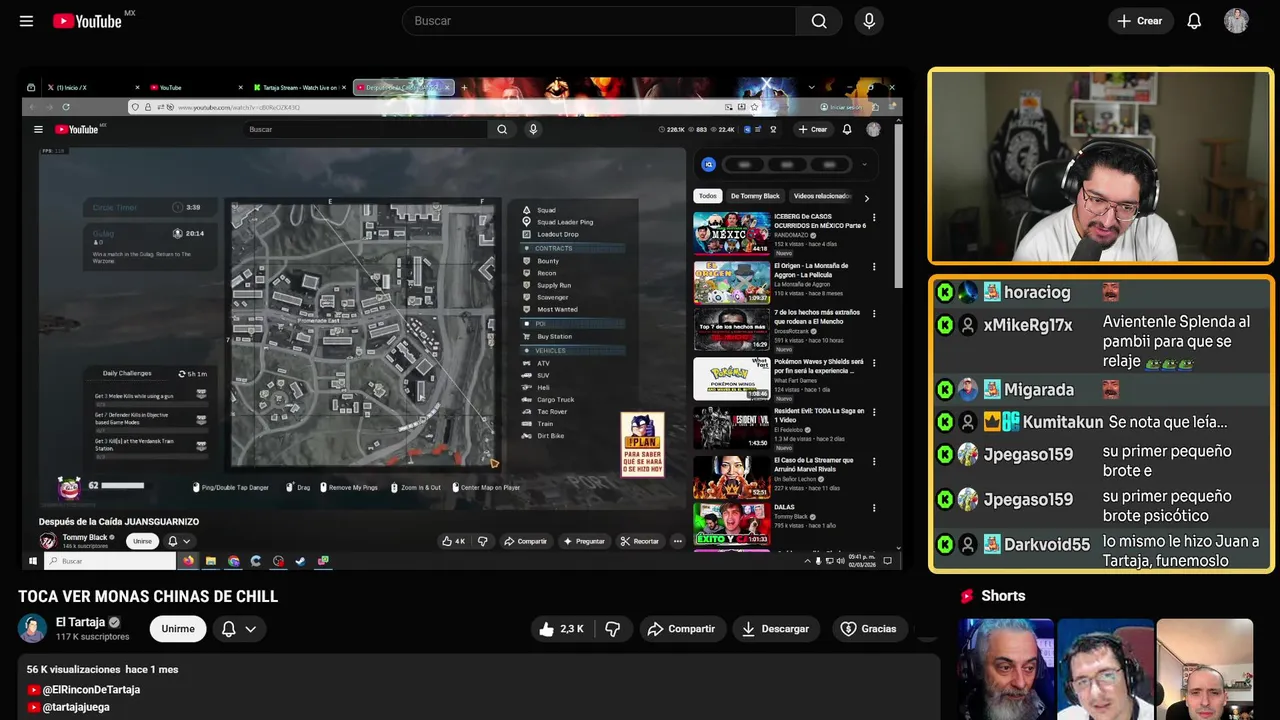In the streamed page, click the dislike thumb beside 4 K
The image size is (1280, 720).
pos(483,541)
